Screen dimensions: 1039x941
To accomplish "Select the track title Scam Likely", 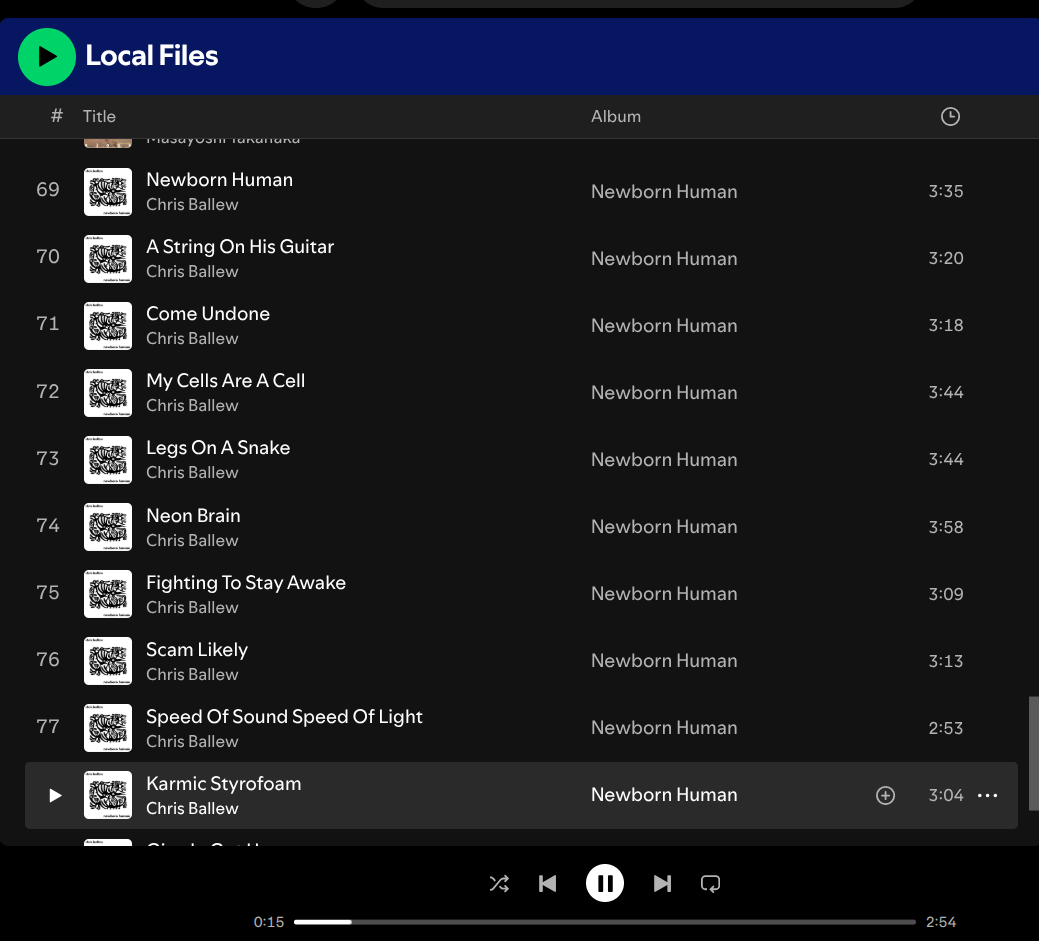I will pyautogui.click(x=197, y=649).
